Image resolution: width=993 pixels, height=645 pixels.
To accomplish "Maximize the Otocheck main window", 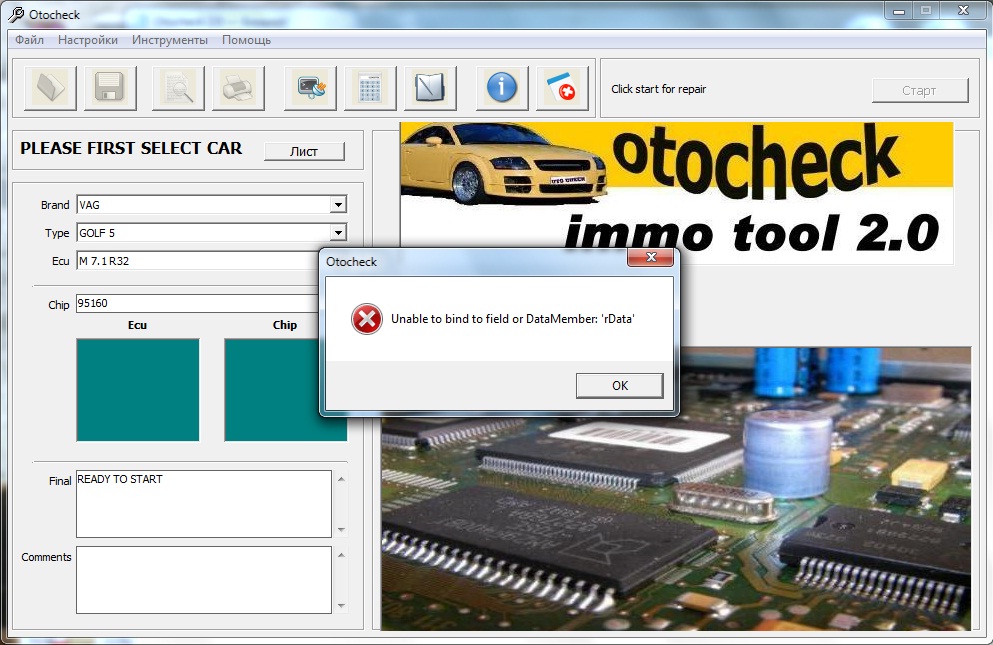I will pyautogui.click(x=926, y=11).
